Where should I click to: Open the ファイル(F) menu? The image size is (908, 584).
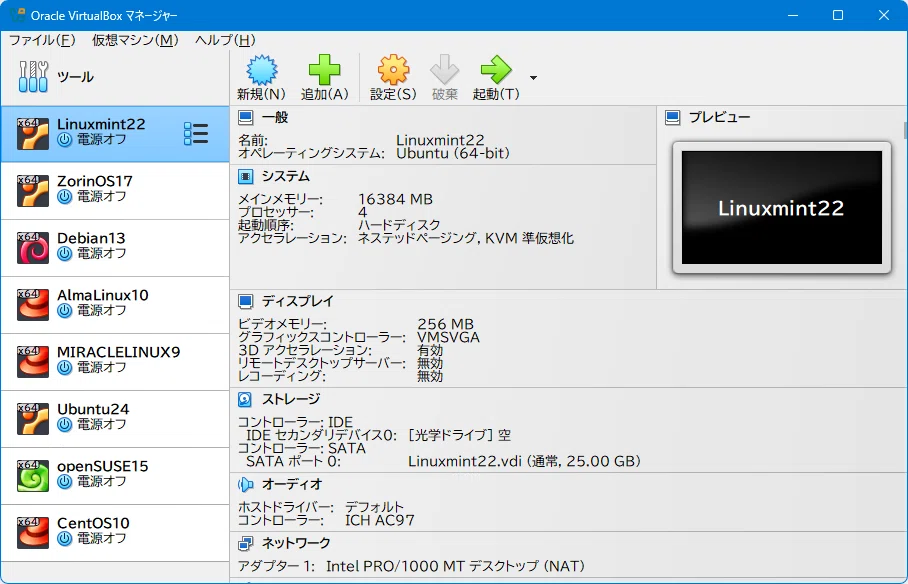tap(42, 40)
